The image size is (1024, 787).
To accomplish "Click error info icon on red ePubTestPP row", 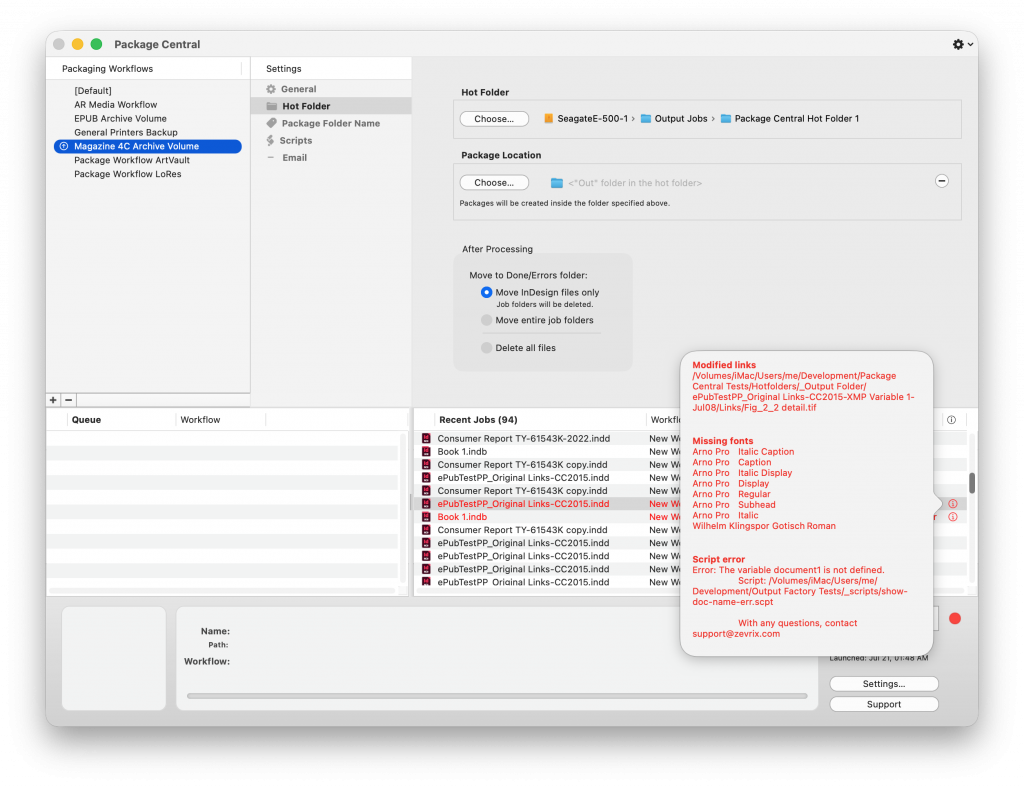I will coord(953,504).
